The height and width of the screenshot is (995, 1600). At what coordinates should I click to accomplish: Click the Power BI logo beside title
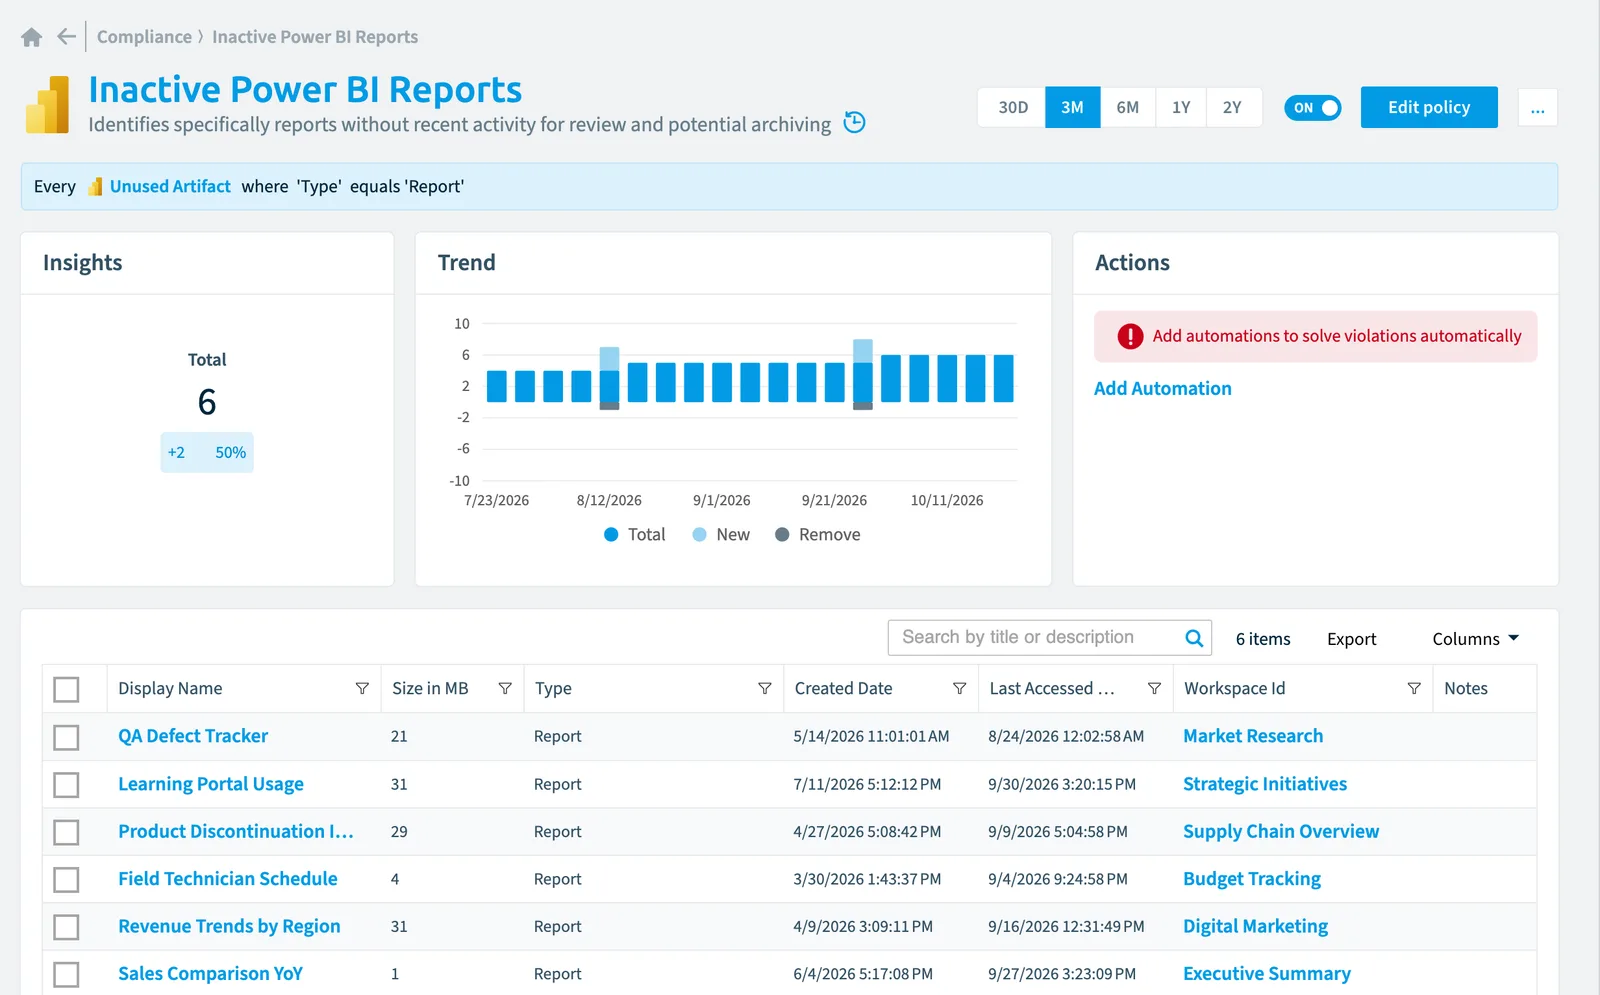pos(48,105)
